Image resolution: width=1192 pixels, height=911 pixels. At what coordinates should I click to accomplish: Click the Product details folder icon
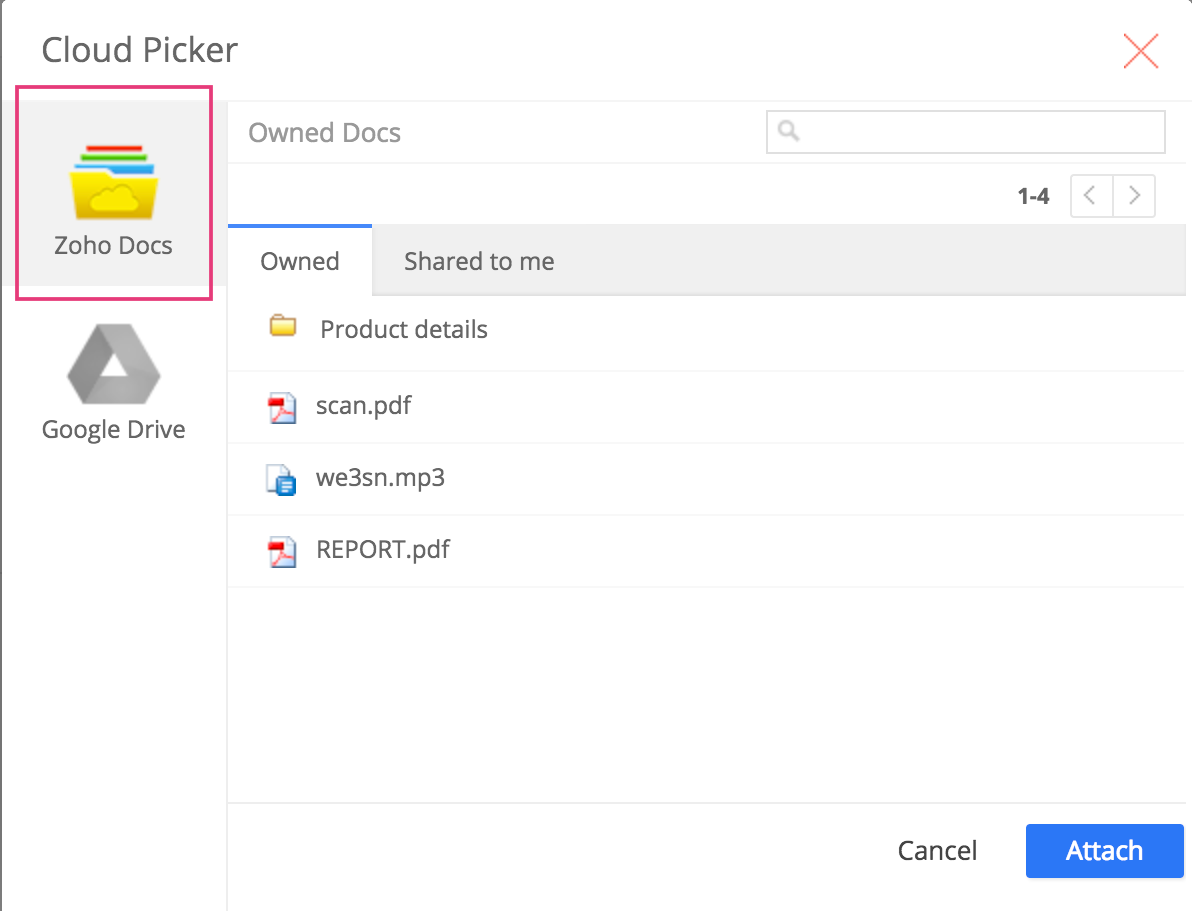coord(283,326)
